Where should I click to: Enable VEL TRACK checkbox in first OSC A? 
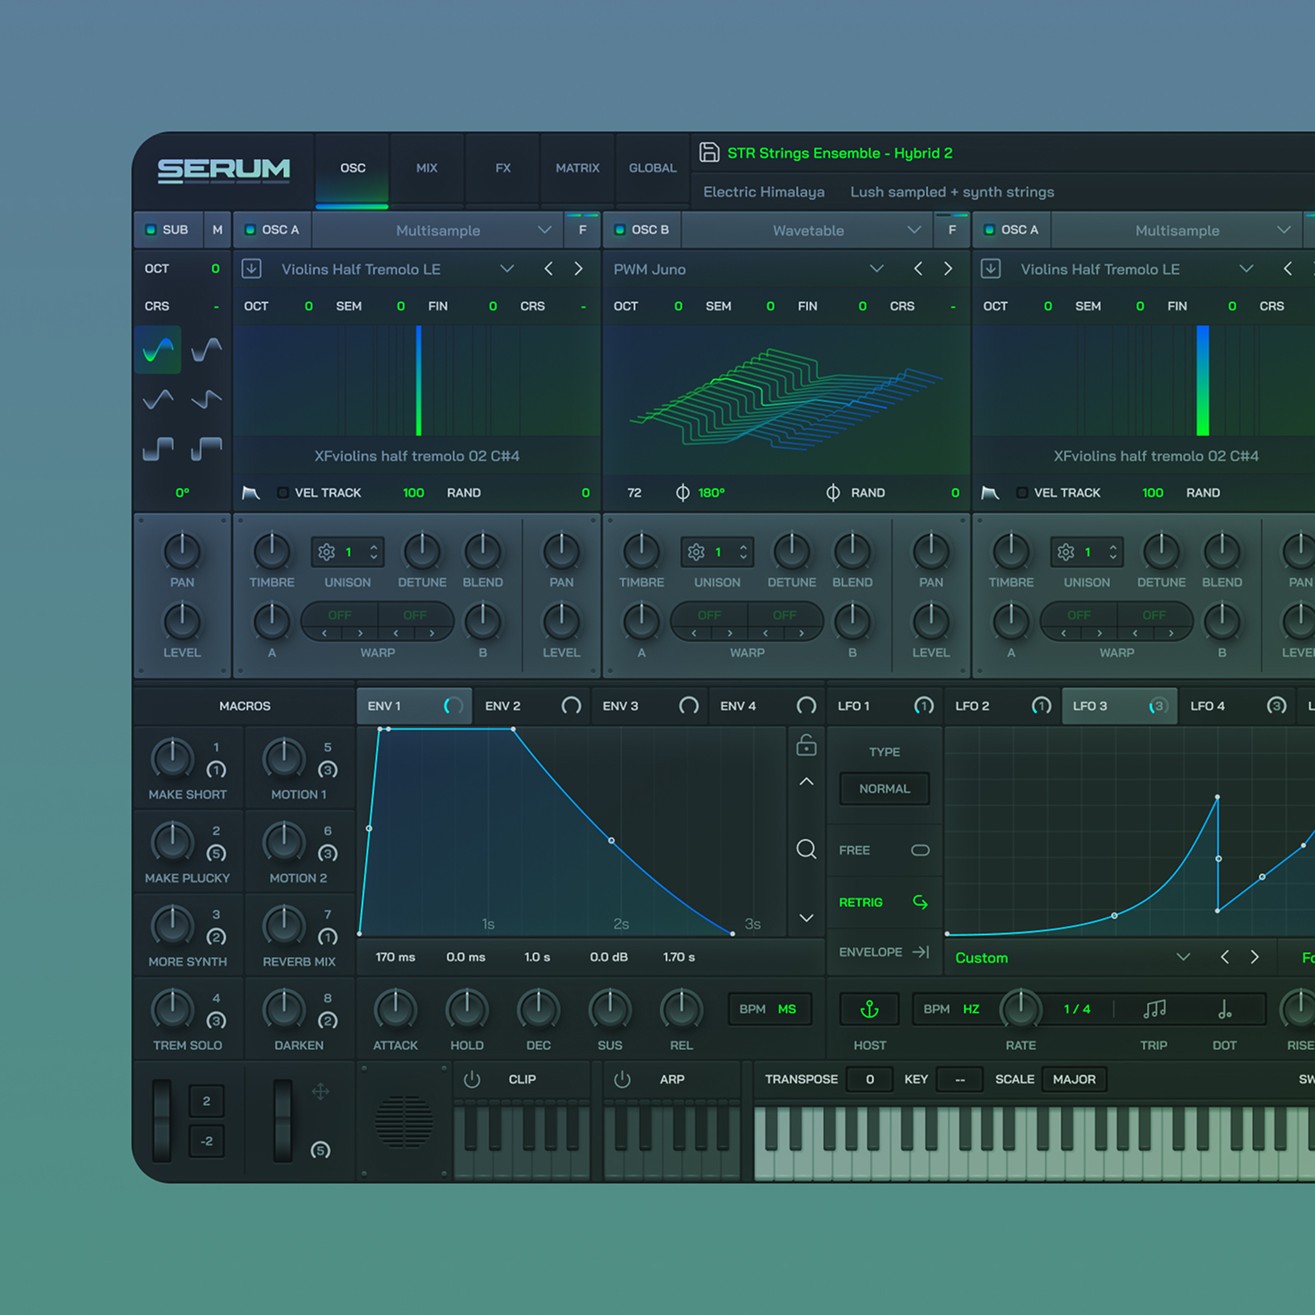(x=283, y=493)
